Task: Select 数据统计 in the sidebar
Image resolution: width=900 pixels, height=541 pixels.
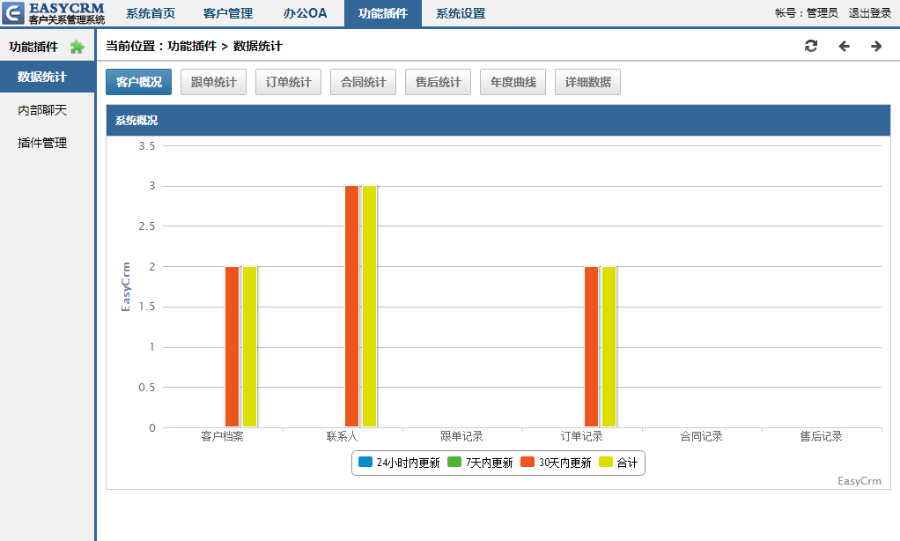Action: 47,77
